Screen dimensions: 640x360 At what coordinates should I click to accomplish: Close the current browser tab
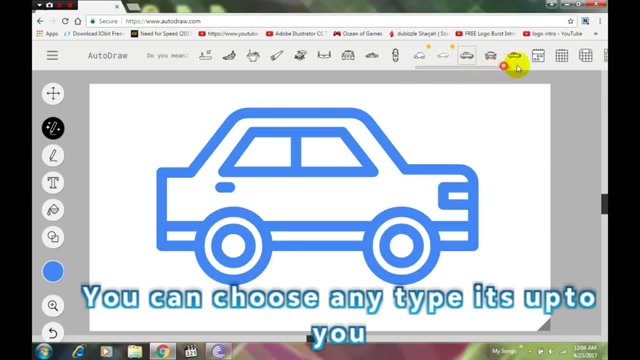point(117,7)
